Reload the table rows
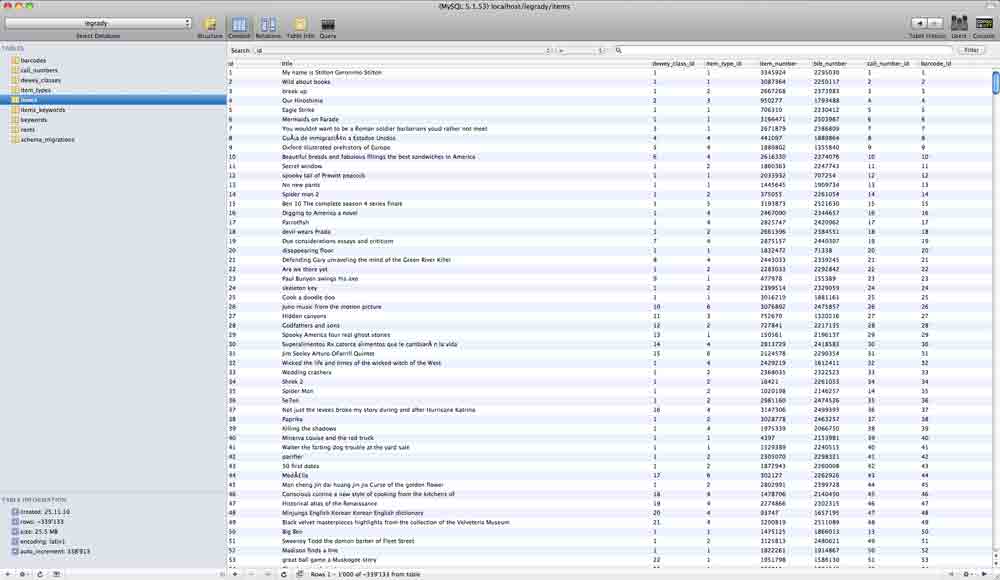1000x580 pixels. [284, 574]
